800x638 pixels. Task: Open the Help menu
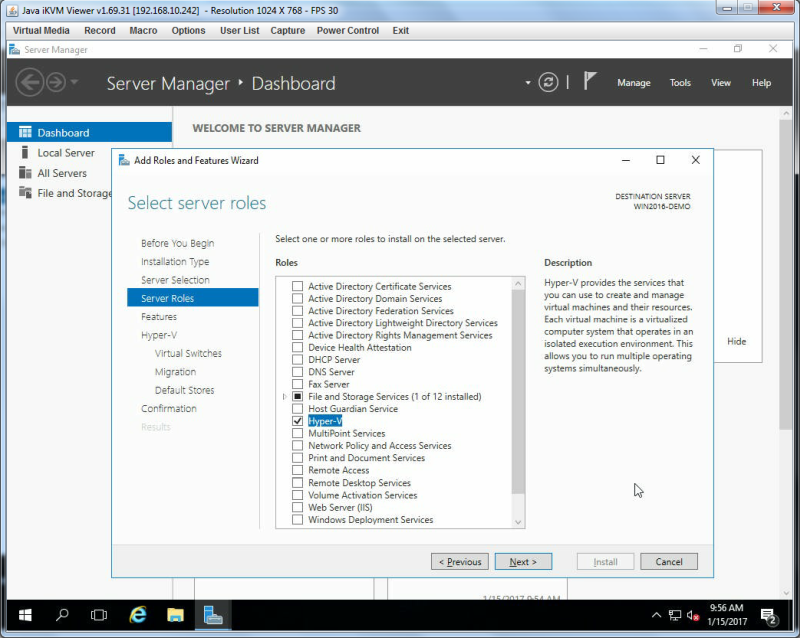[x=761, y=83]
